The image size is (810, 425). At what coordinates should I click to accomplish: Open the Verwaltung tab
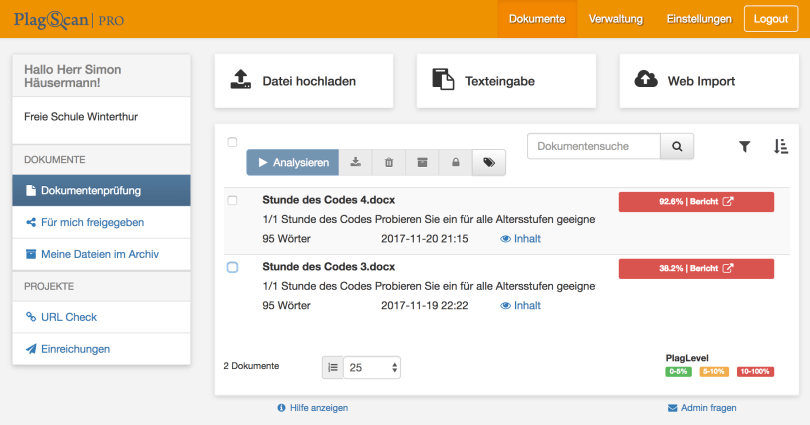616,19
